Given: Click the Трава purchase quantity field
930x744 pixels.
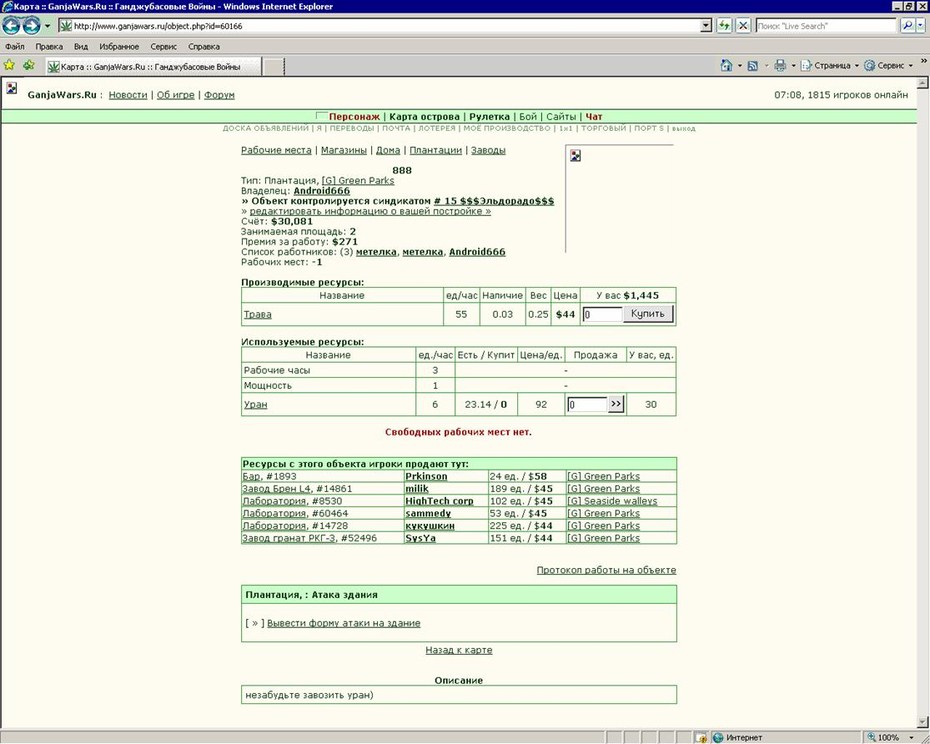Looking at the screenshot, I should coord(602,314).
